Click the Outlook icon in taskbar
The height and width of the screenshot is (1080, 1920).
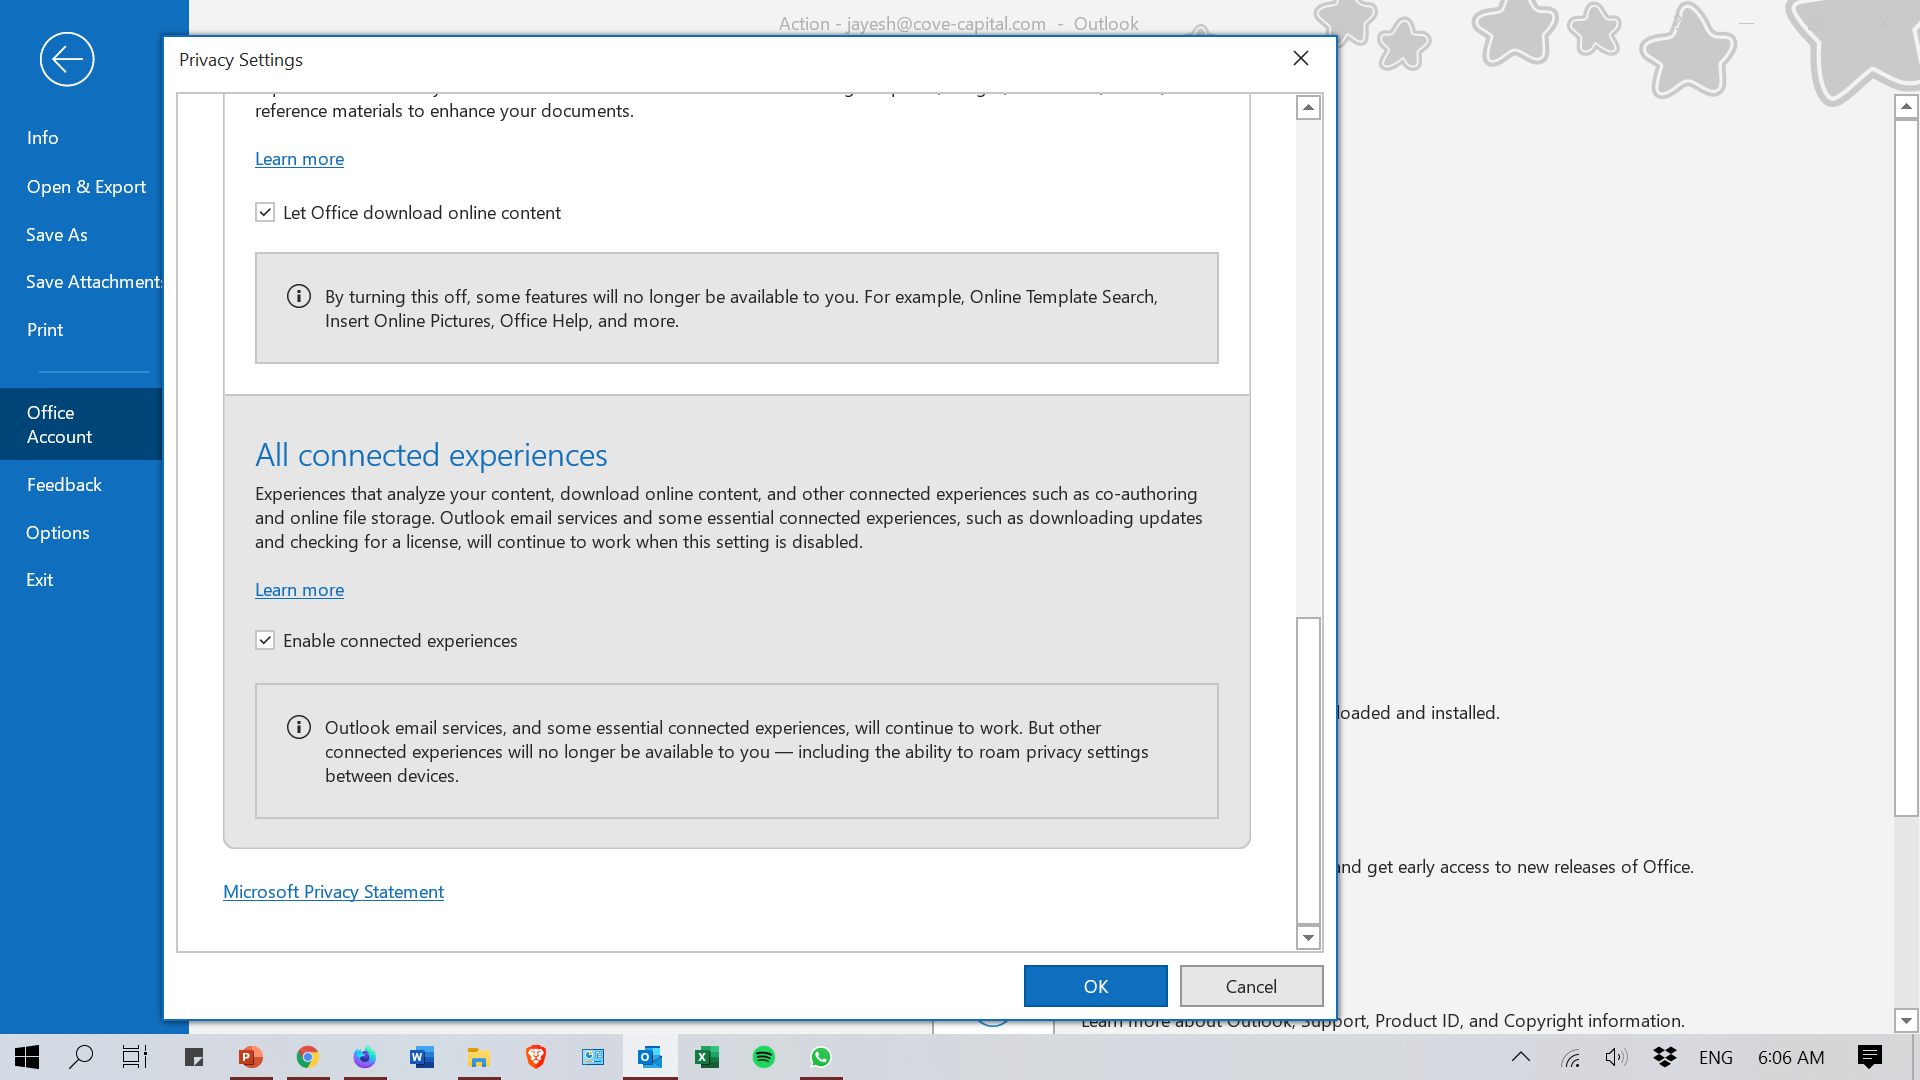coord(649,1056)
